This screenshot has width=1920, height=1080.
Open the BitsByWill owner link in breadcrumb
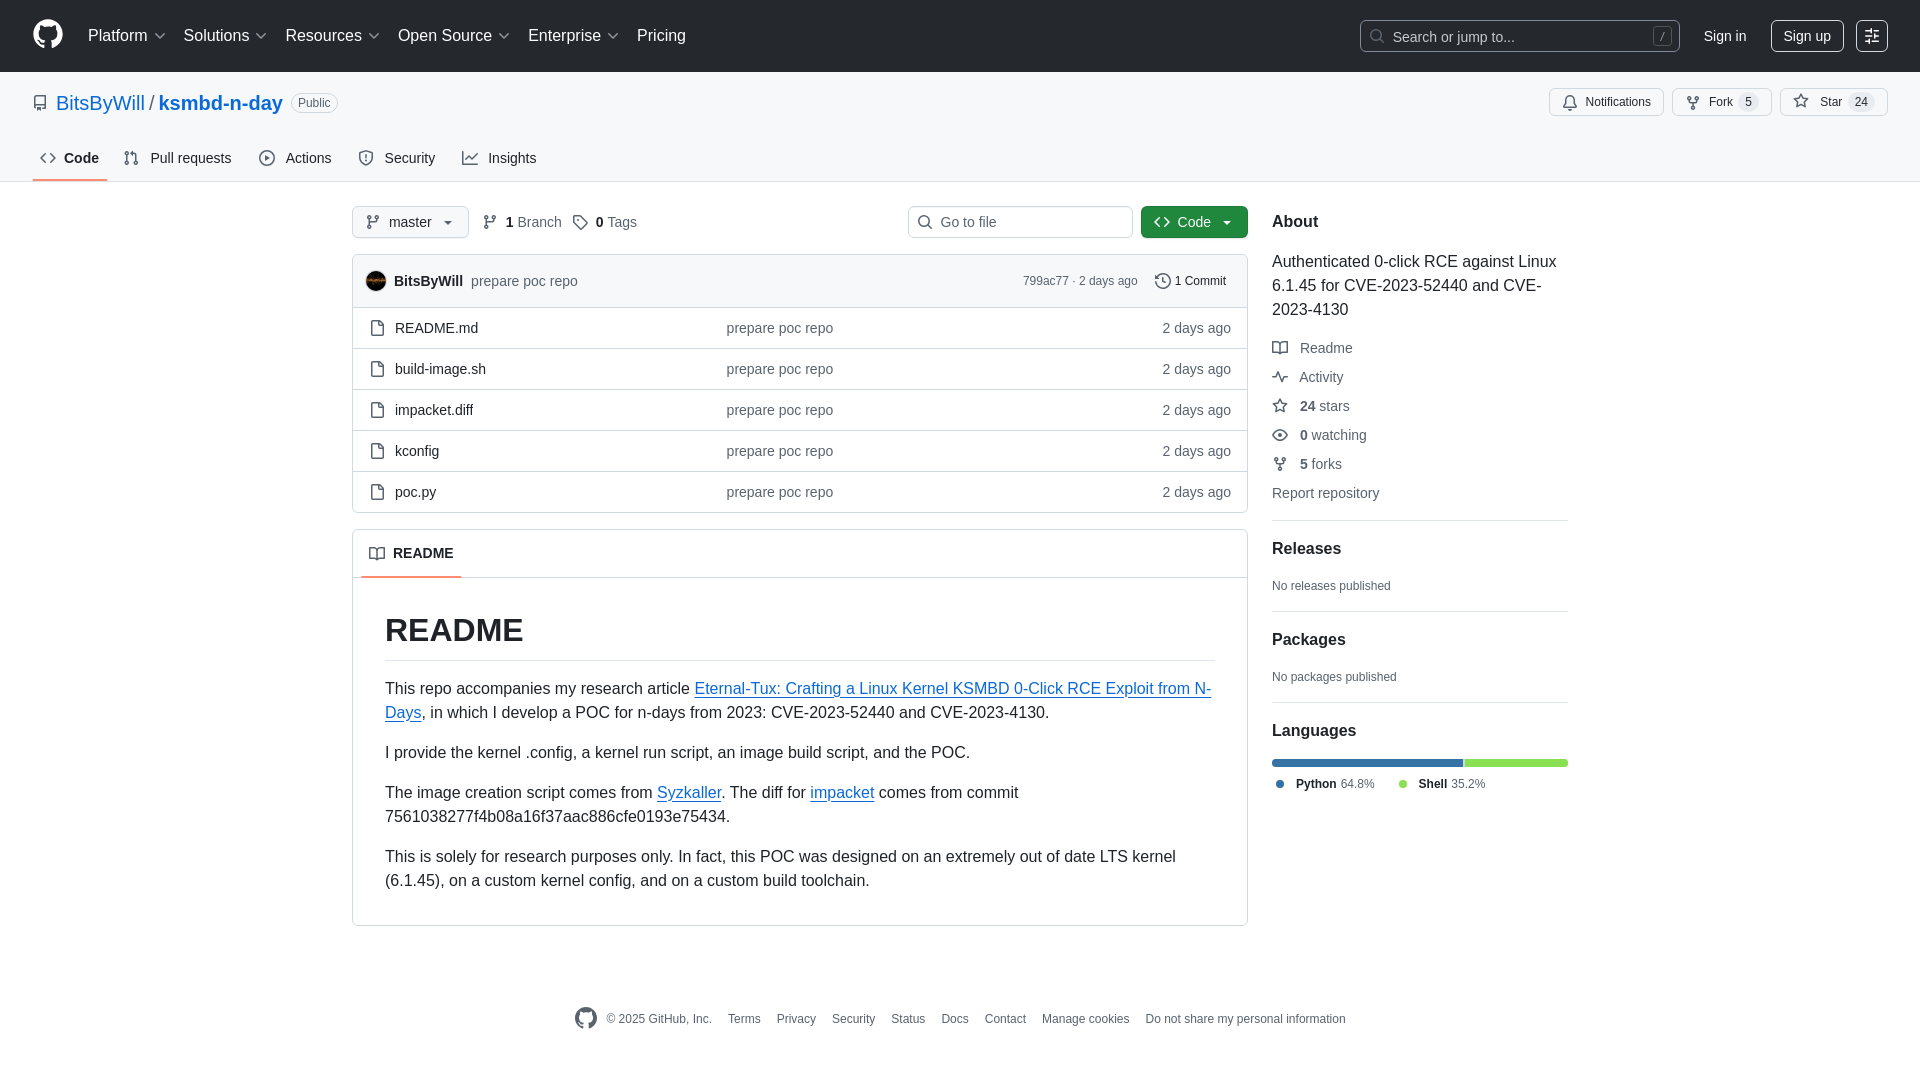pos(100,103)
